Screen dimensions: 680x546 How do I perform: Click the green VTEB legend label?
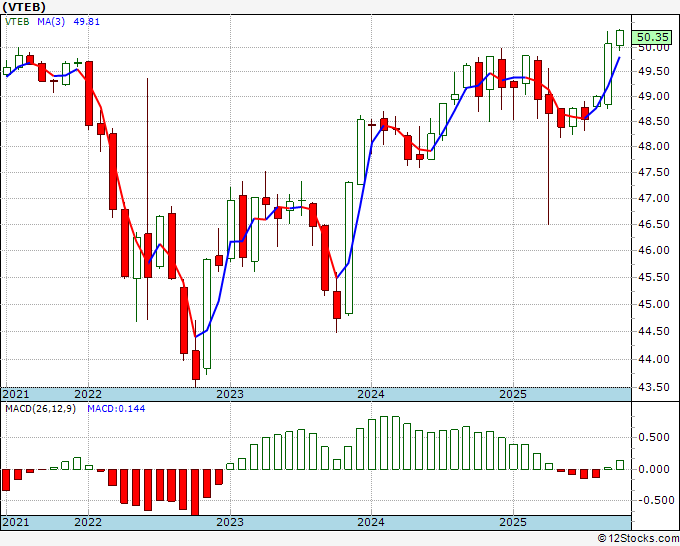[17, 22]
